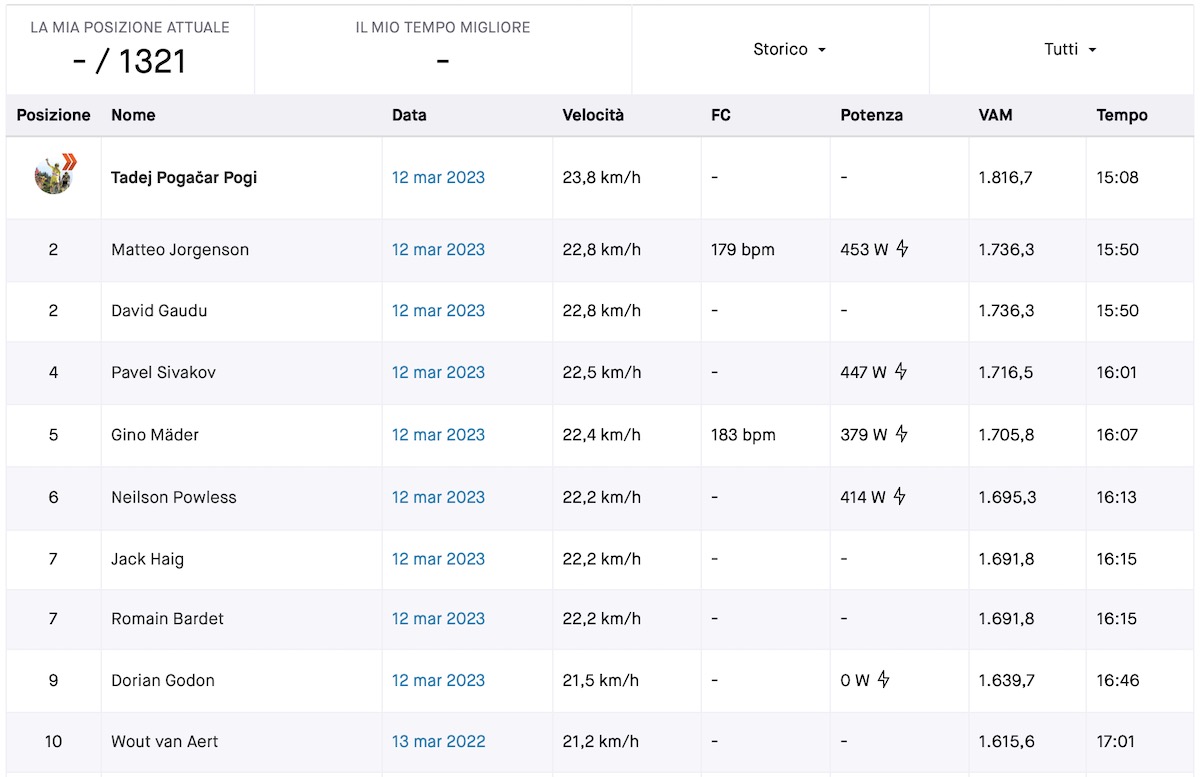The width and height of the screenshot is (1200, 777).
Task: Open Gino Mäder's 12 mar 2023 activity
Action: pyautogui.click(x=438, y=435)
